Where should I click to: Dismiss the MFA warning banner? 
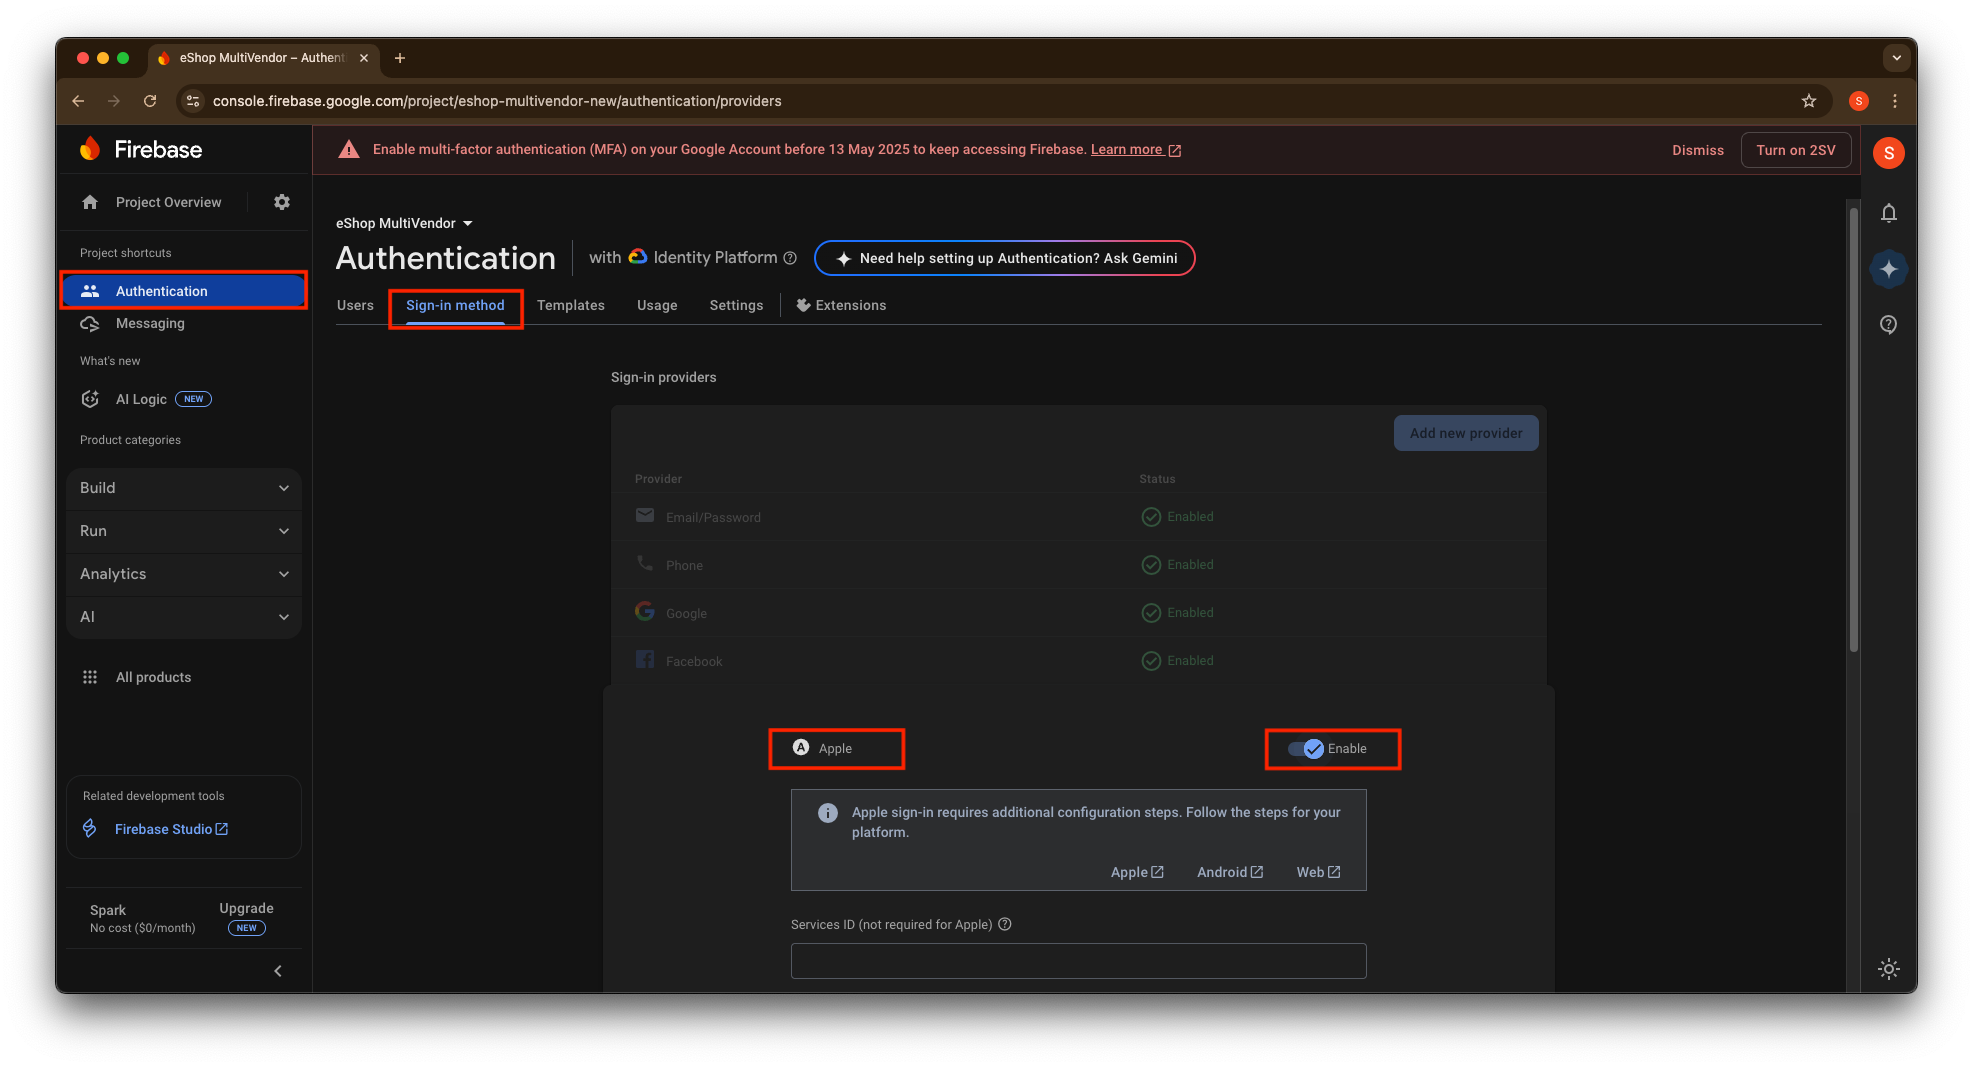(x=1698, y=150)
